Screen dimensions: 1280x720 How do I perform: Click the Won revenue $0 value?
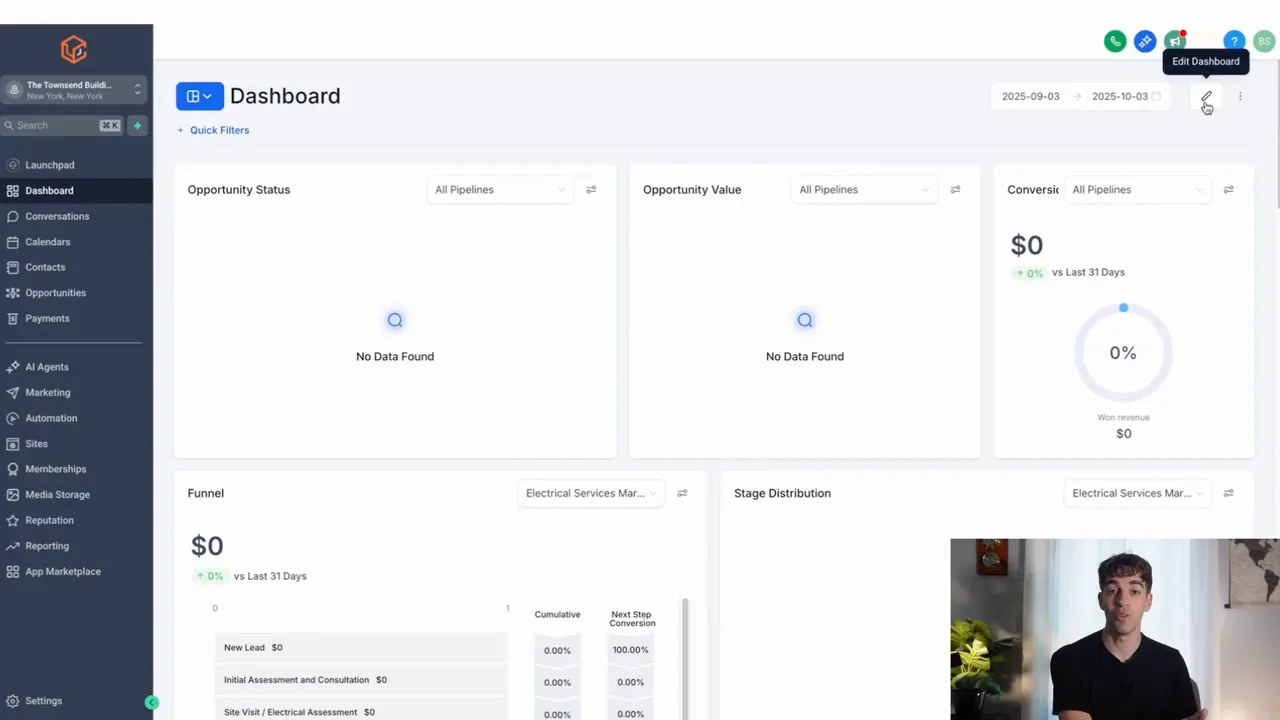click(1124, 434)
